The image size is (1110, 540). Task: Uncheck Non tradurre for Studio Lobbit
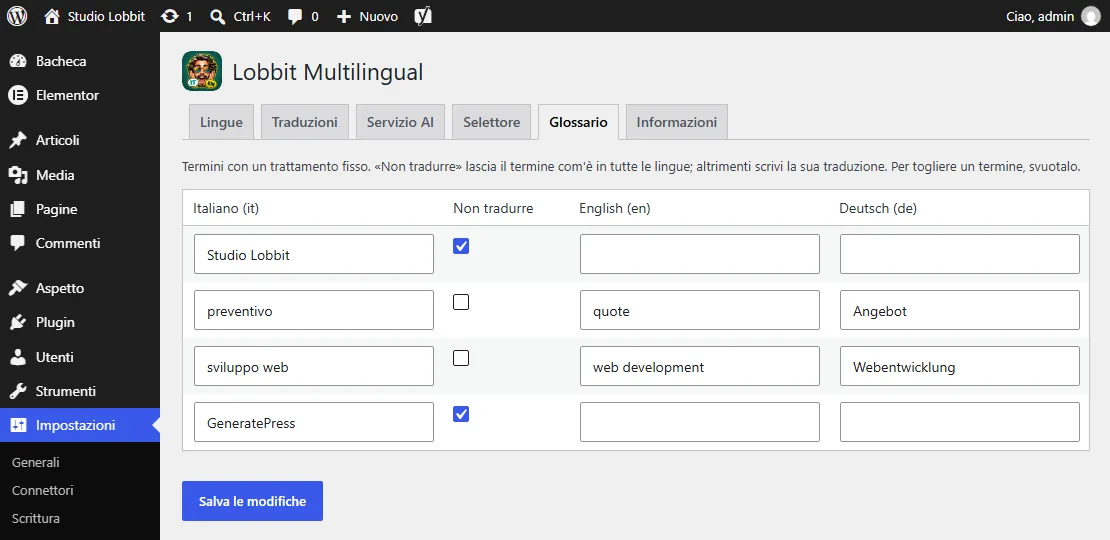(x=461, y=246)
